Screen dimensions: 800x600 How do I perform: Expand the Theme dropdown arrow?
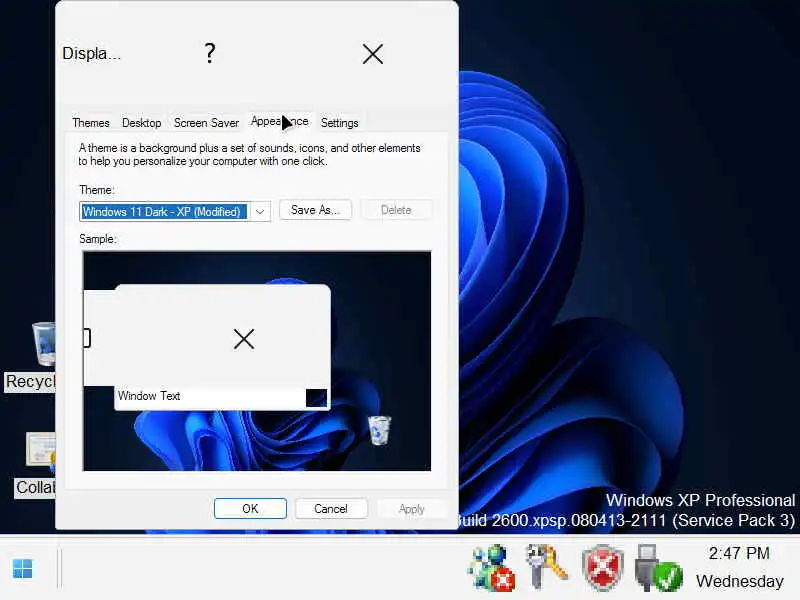[x=260, y=212]
